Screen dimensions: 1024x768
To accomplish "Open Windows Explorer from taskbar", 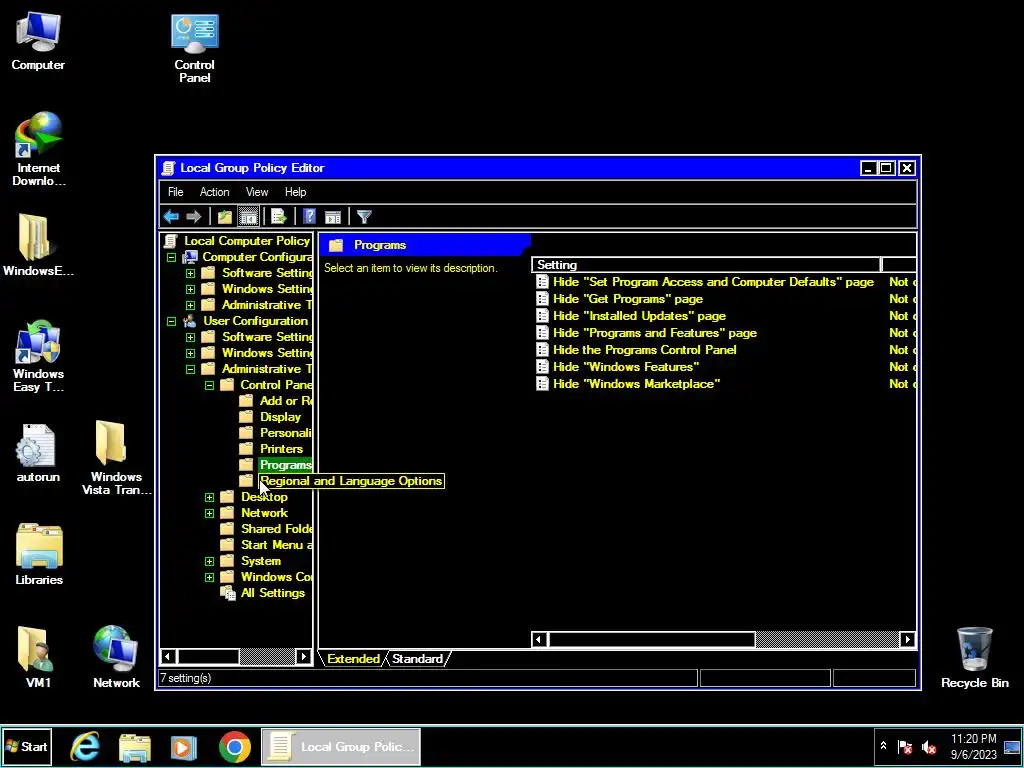I will [135, 746].
